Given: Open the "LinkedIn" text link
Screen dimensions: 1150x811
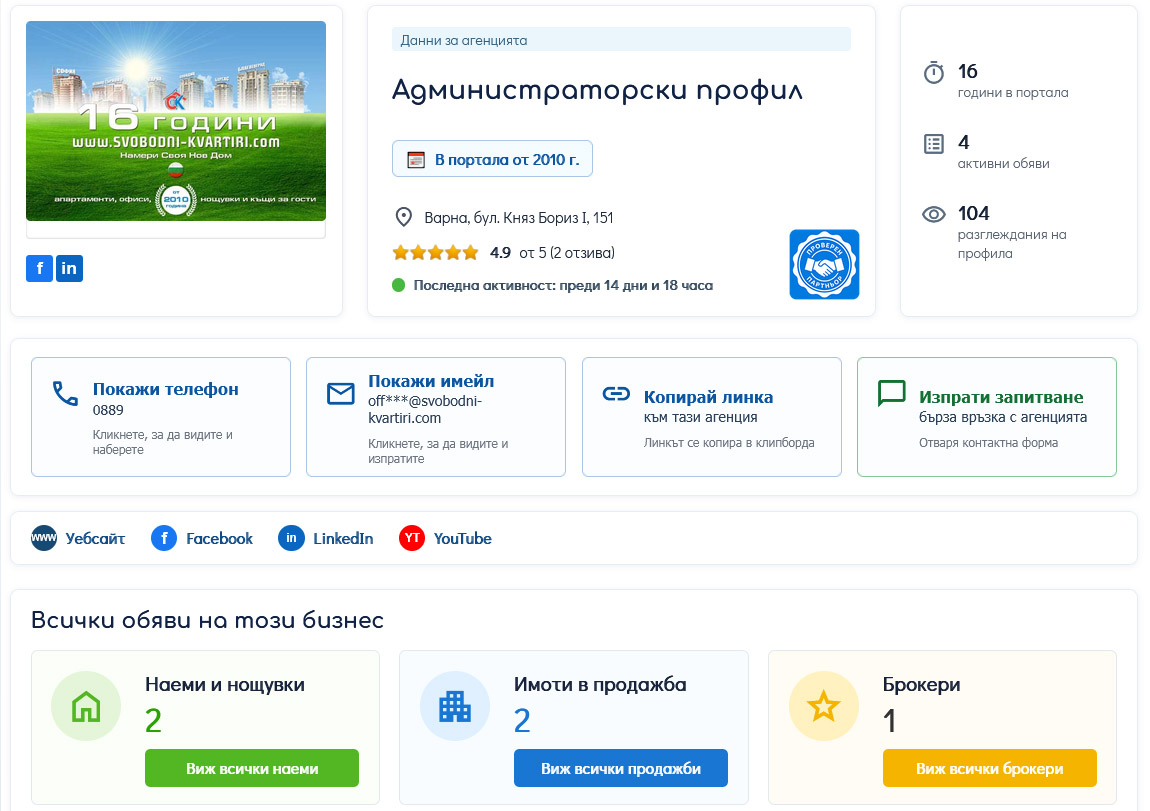Looking at the screenshot, I should point(343,539).
